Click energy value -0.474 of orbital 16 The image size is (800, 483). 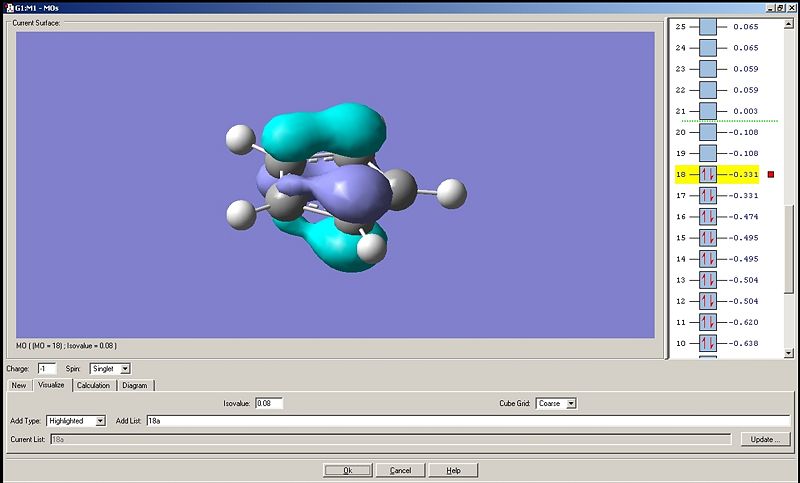pos(743,217)
